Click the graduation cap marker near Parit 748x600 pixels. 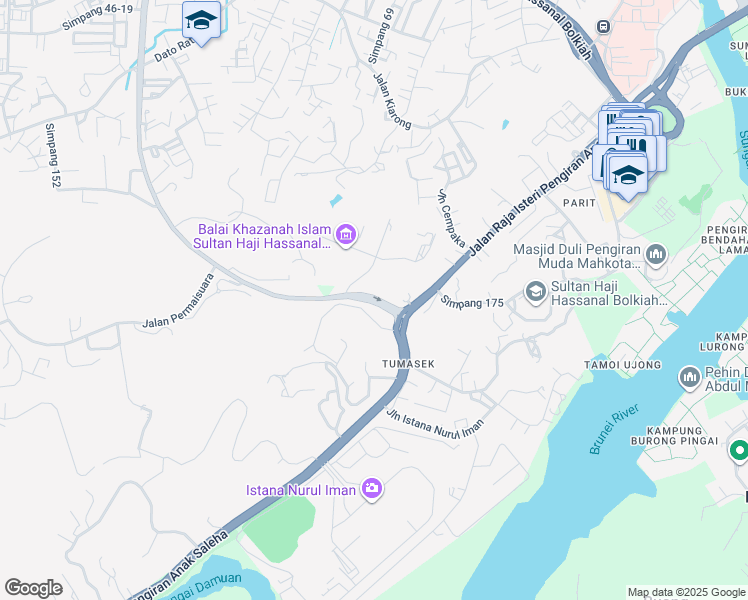coord(628,176)
